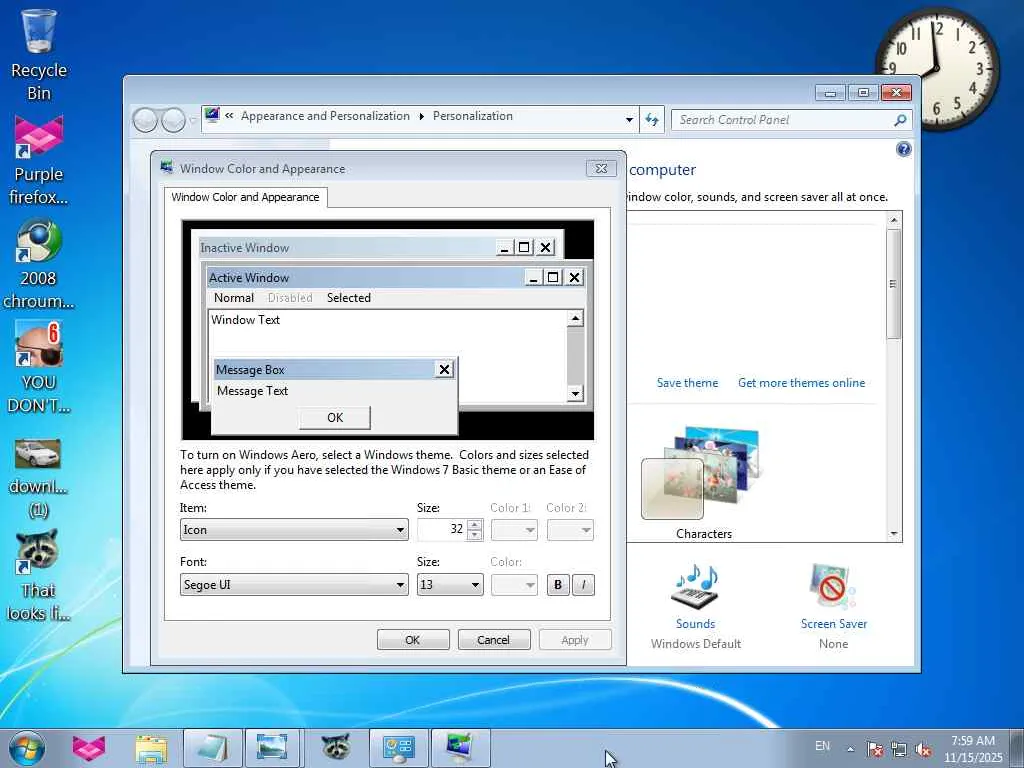Open the Item dropdown showing Icon

(x=294, y=530)
